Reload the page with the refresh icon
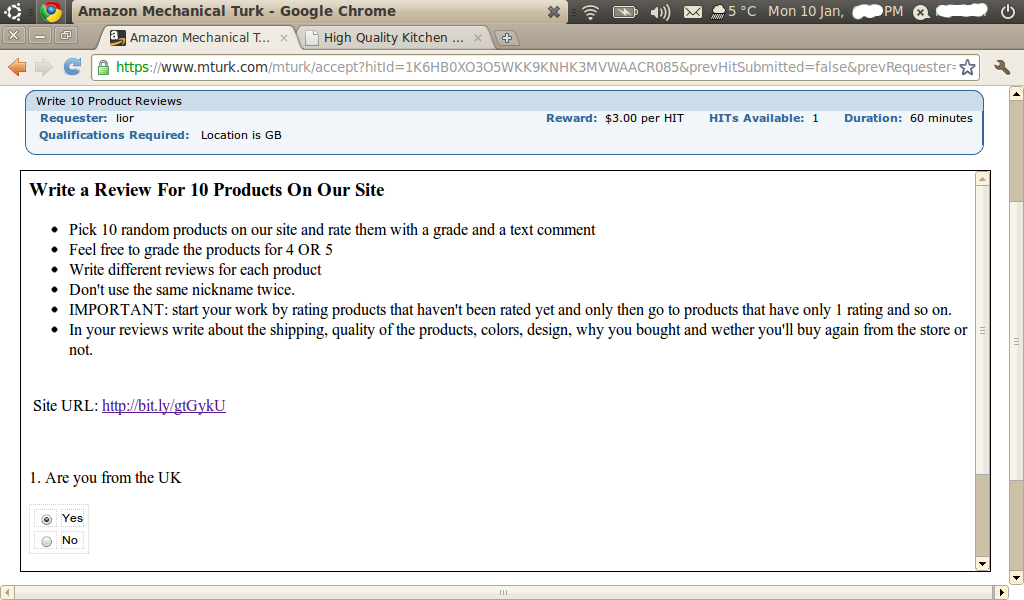Image resolution: width=1024 pixels, height=600 pixels. click(x=72, y=67)
